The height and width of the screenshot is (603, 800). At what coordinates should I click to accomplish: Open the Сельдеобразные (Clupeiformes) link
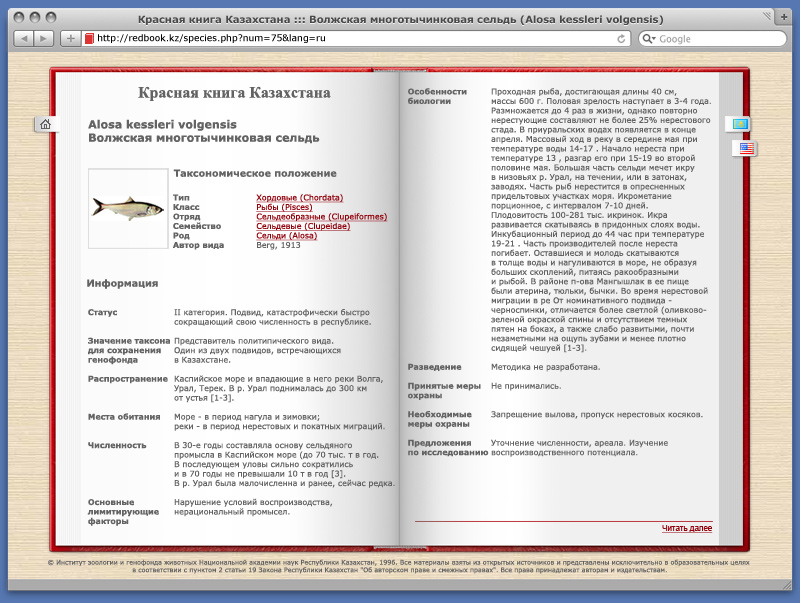321,217
